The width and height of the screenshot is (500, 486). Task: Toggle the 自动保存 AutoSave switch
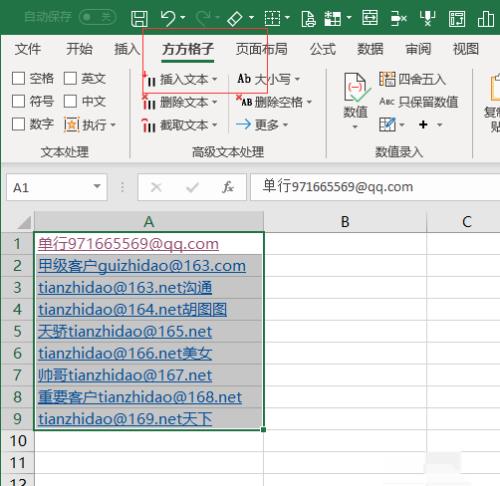(x=97, y=17)
